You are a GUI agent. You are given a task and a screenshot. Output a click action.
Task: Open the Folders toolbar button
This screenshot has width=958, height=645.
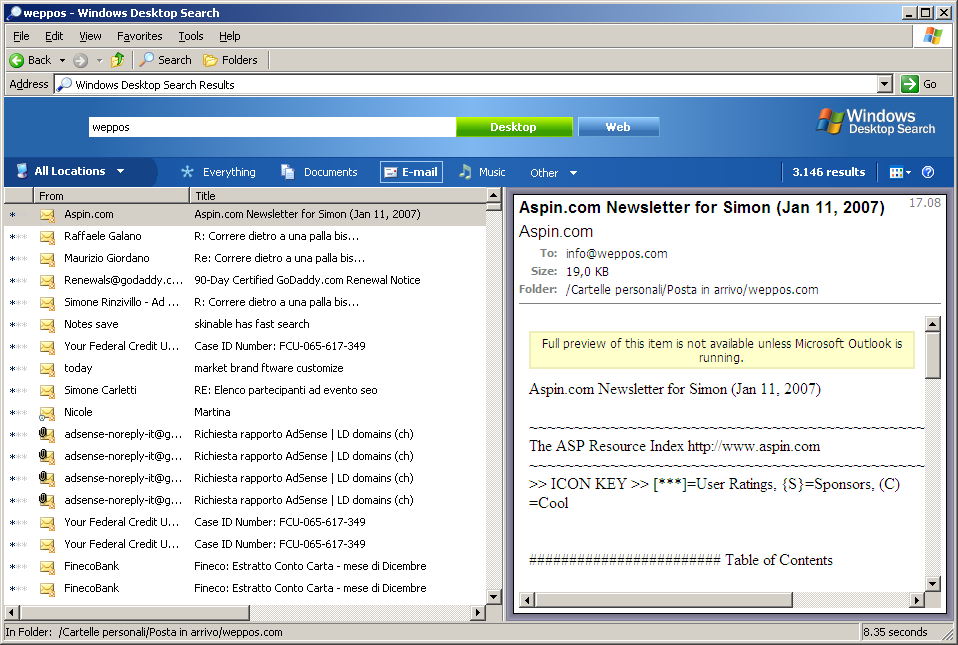click(x=230, y=60)
